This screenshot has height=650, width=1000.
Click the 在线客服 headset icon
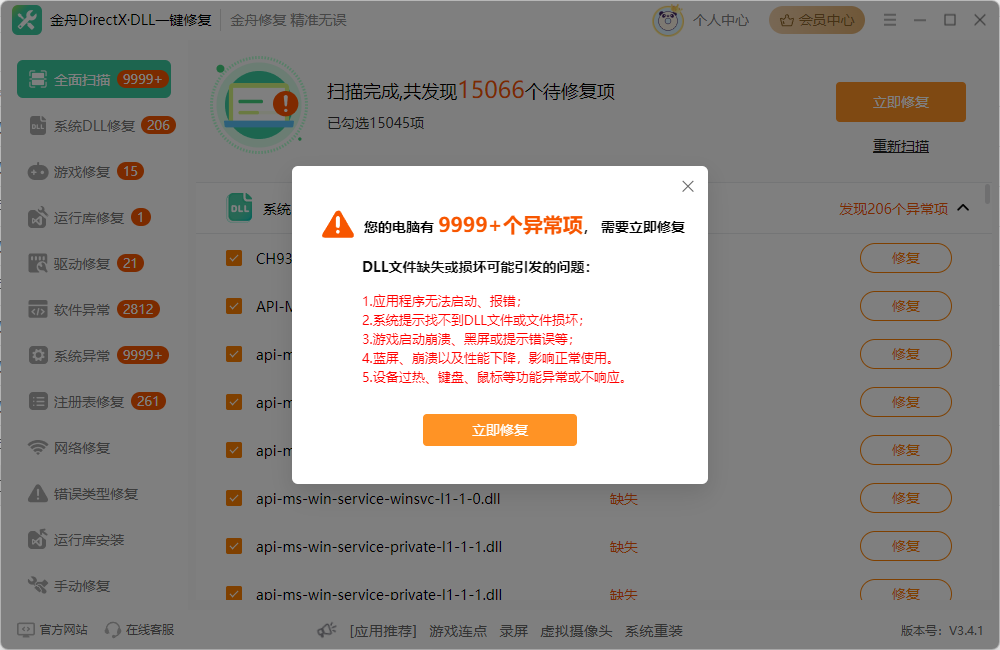click(x=112, y=630)
